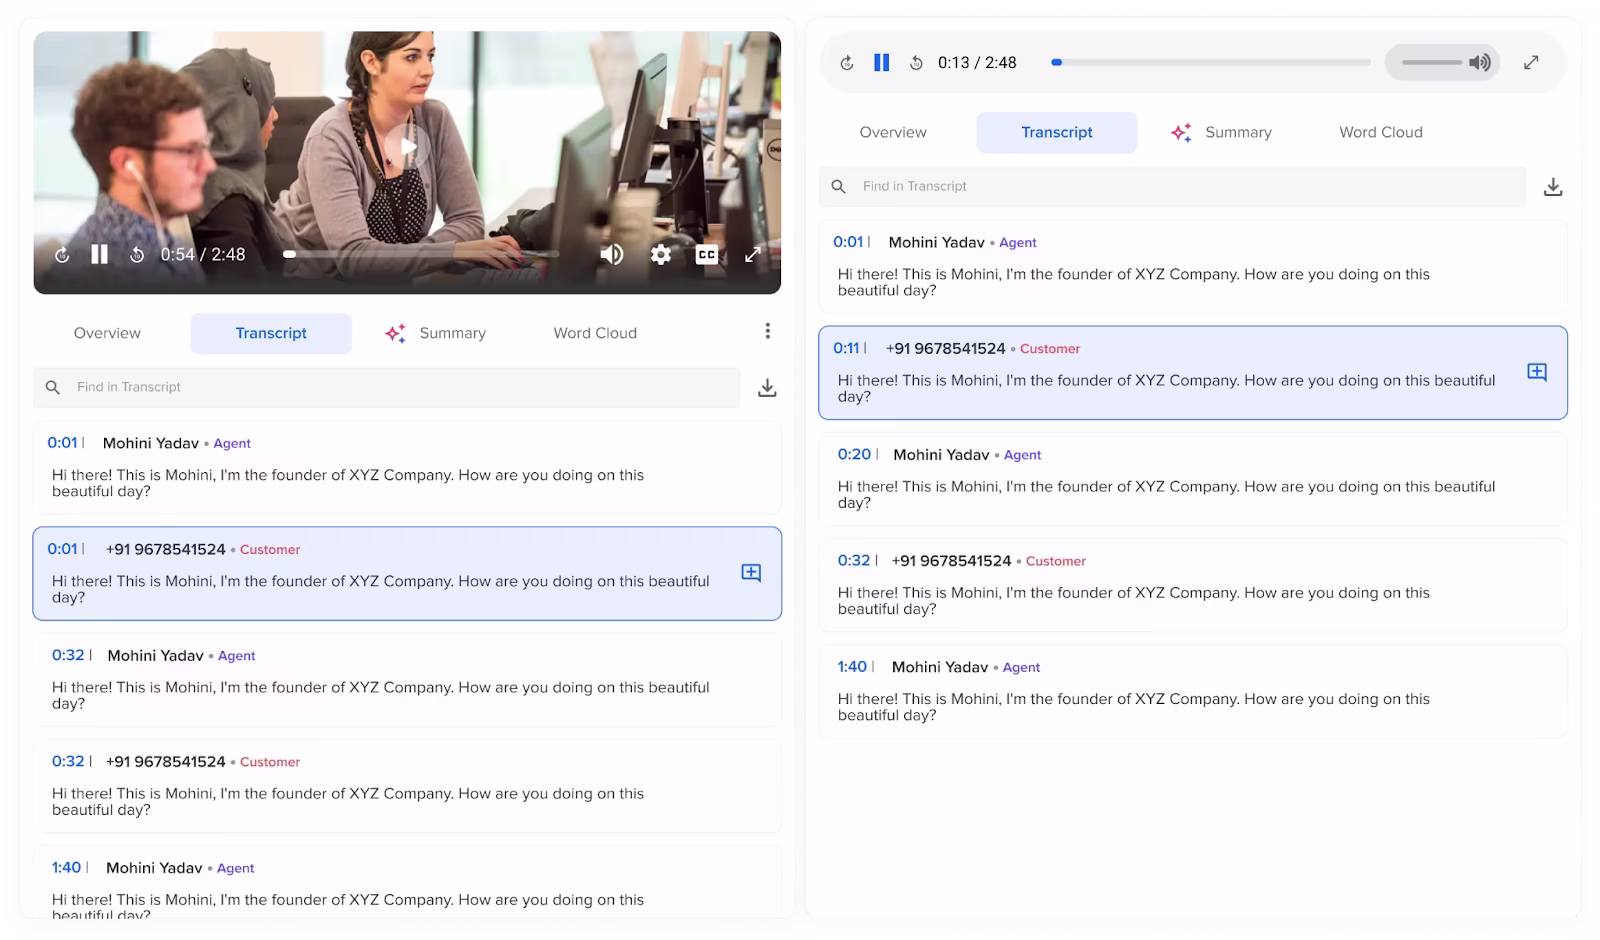This screenshot has height=940, width=1600.
Task: Click the 1:40 timestamp link
Action: click(x=66, y=867)
